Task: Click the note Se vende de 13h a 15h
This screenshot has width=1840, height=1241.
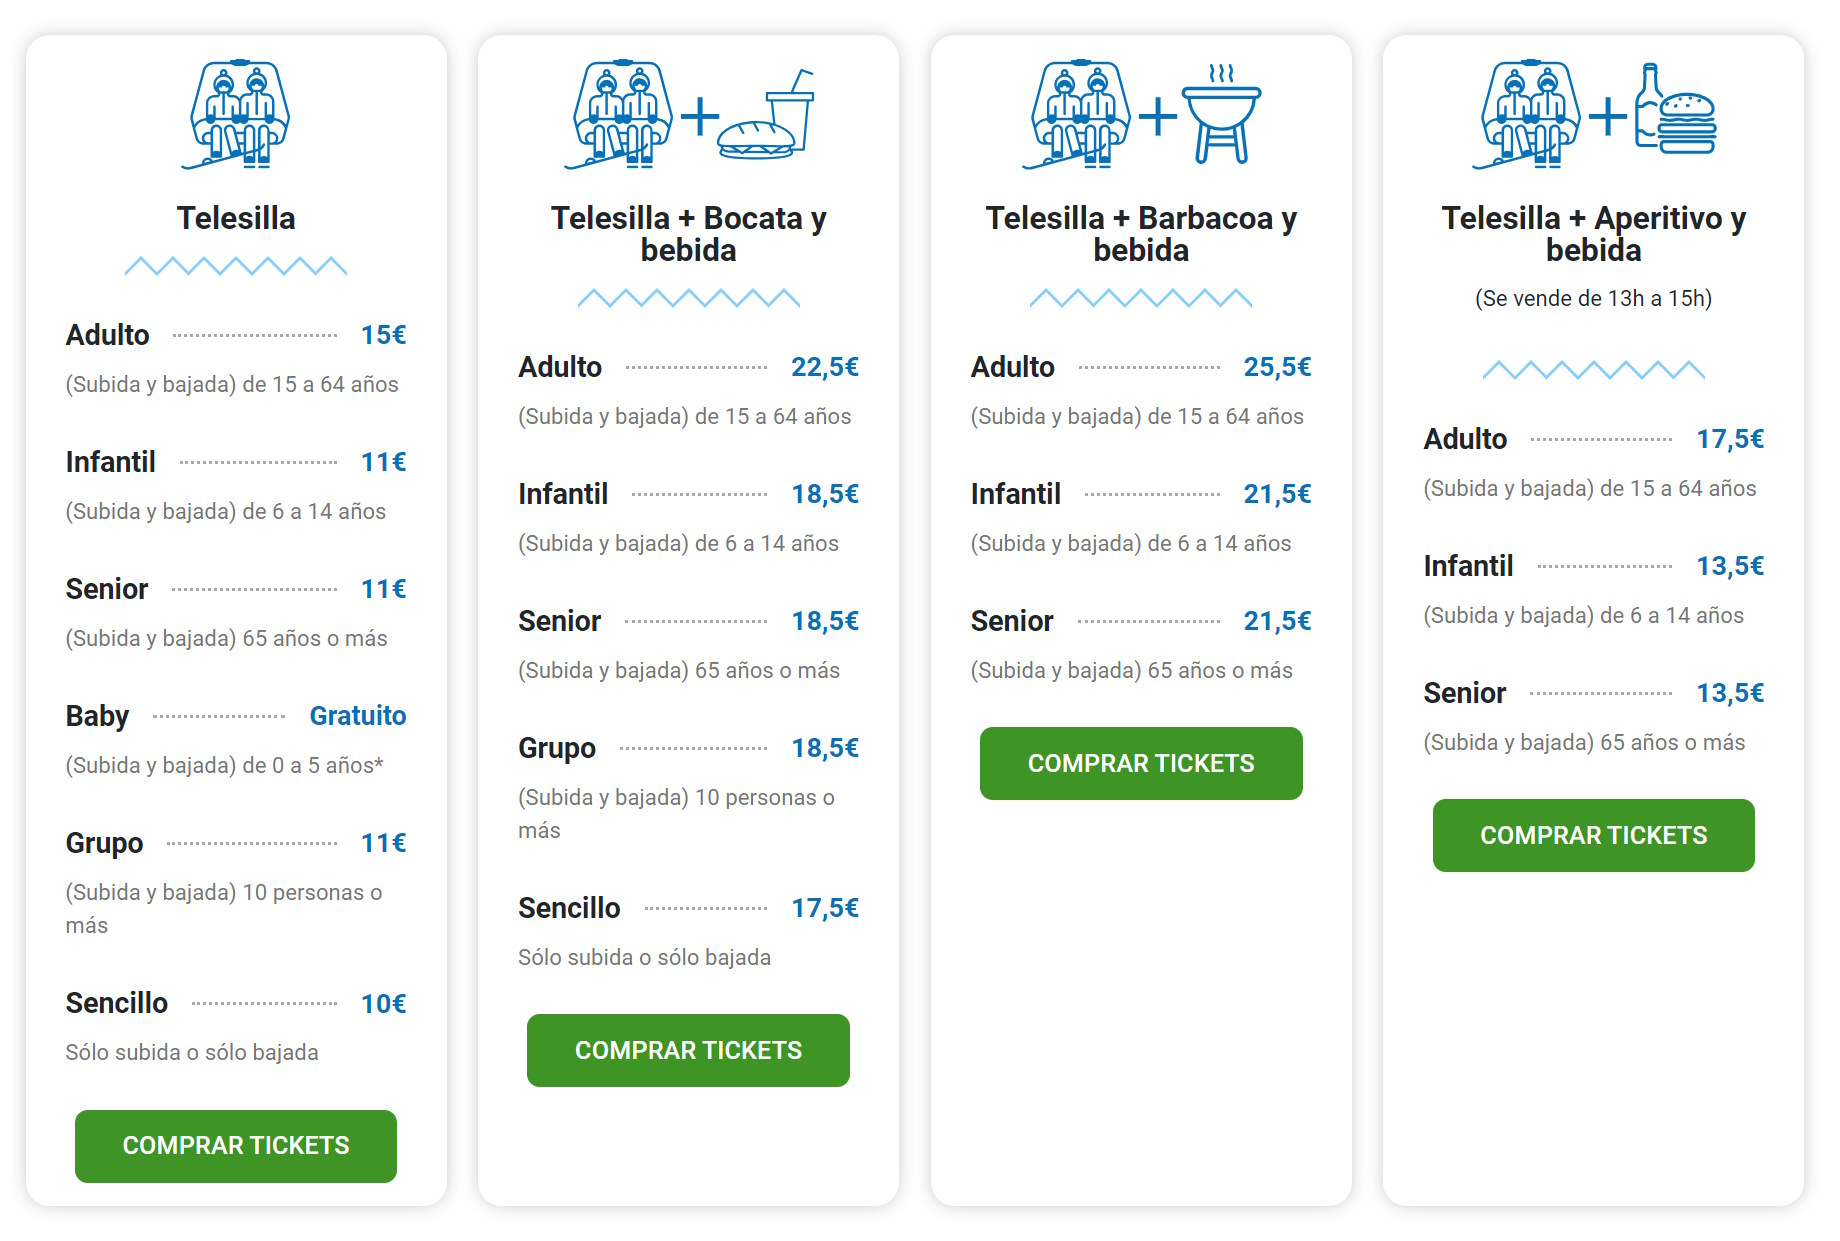Action: pyautogui.click(x=1594, y=298)
